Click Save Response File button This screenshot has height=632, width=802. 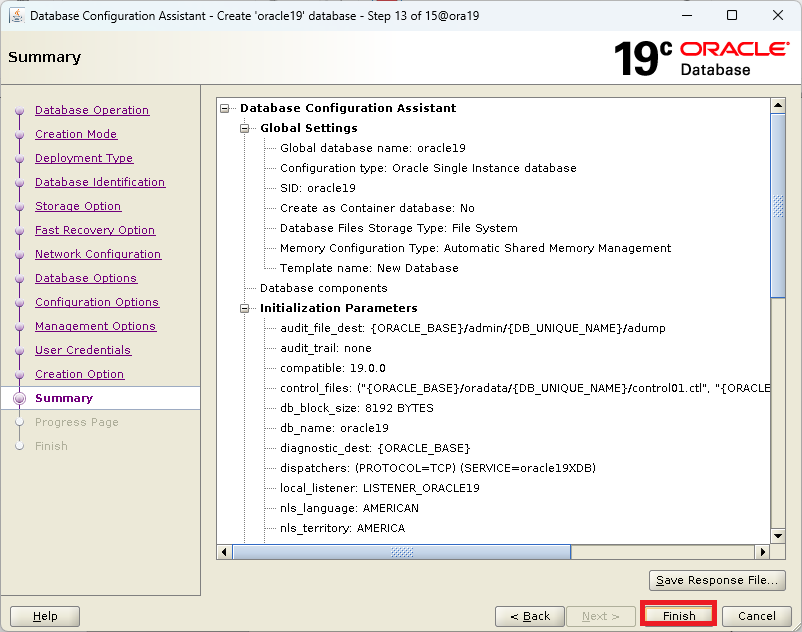717,580
